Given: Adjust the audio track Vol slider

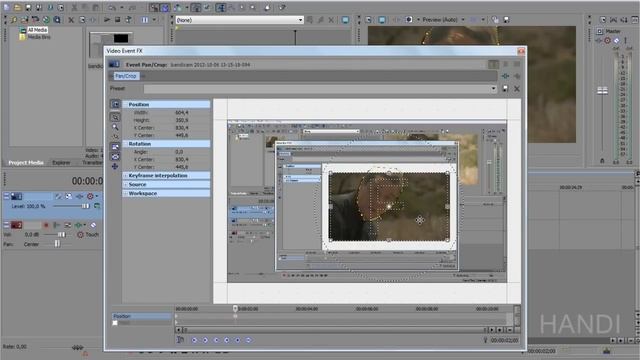Looking at the screenshot, I should coord(61,235).
